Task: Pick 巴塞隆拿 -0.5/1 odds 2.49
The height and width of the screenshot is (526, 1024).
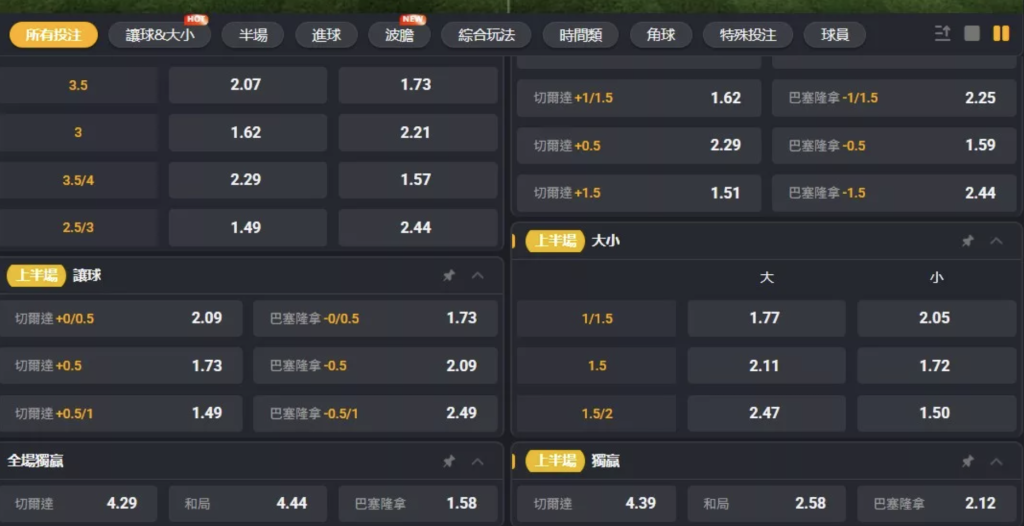Action: click(375, 413)
